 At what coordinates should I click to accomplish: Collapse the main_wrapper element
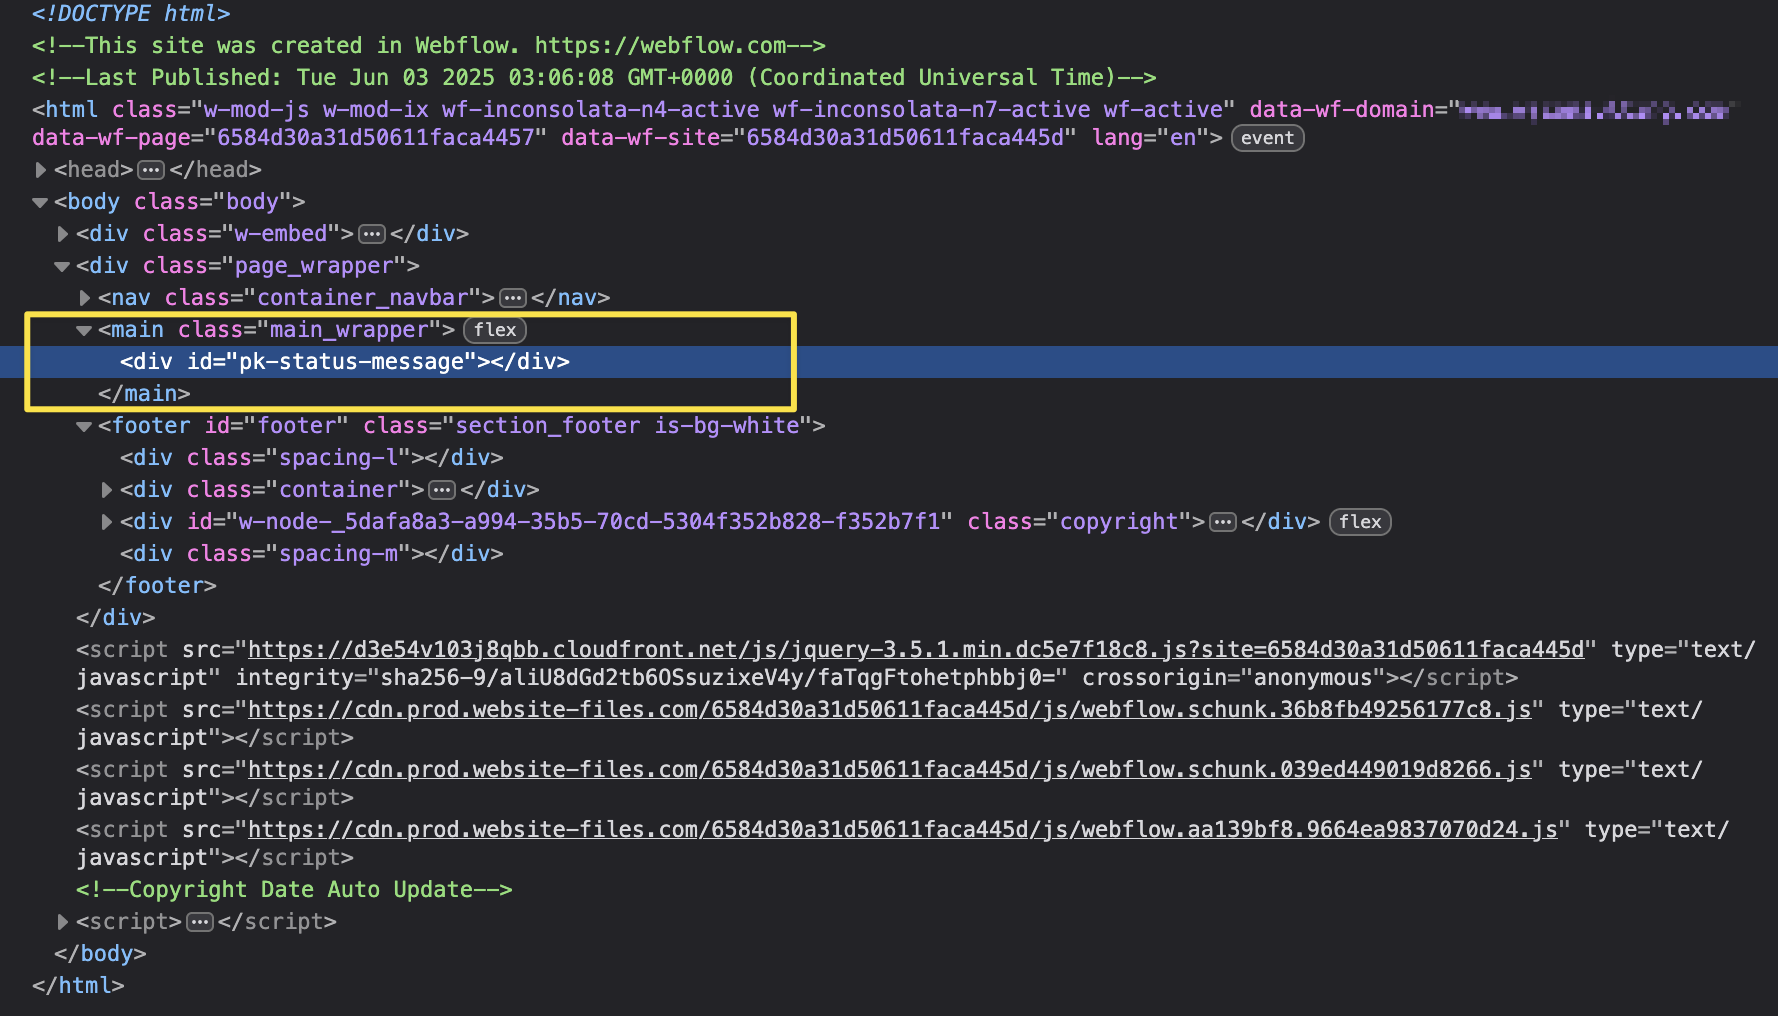84,330
